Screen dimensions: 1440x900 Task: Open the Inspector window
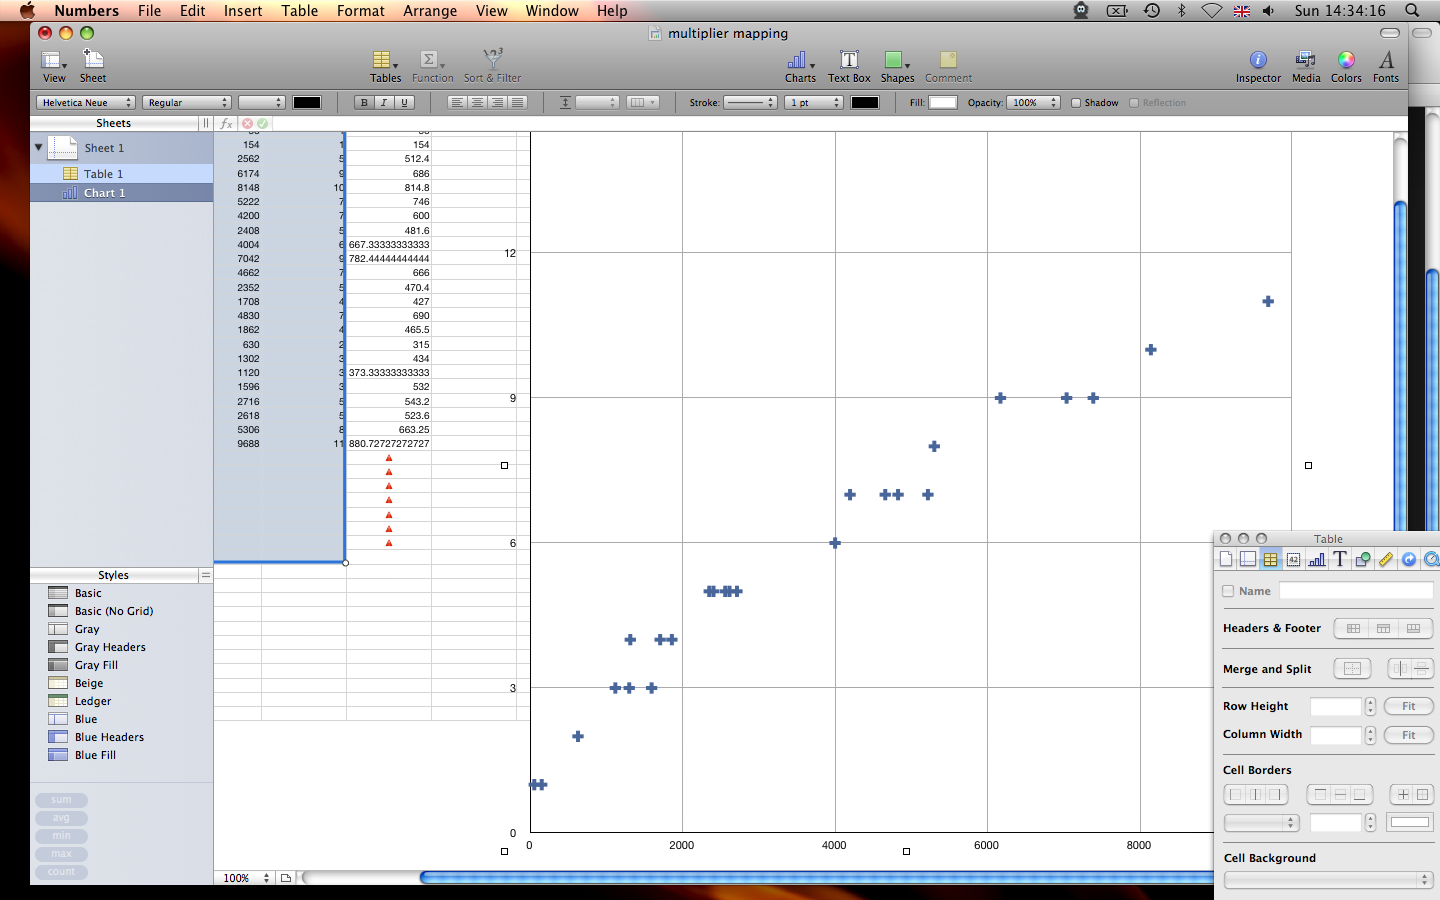tap(1258, 66)
